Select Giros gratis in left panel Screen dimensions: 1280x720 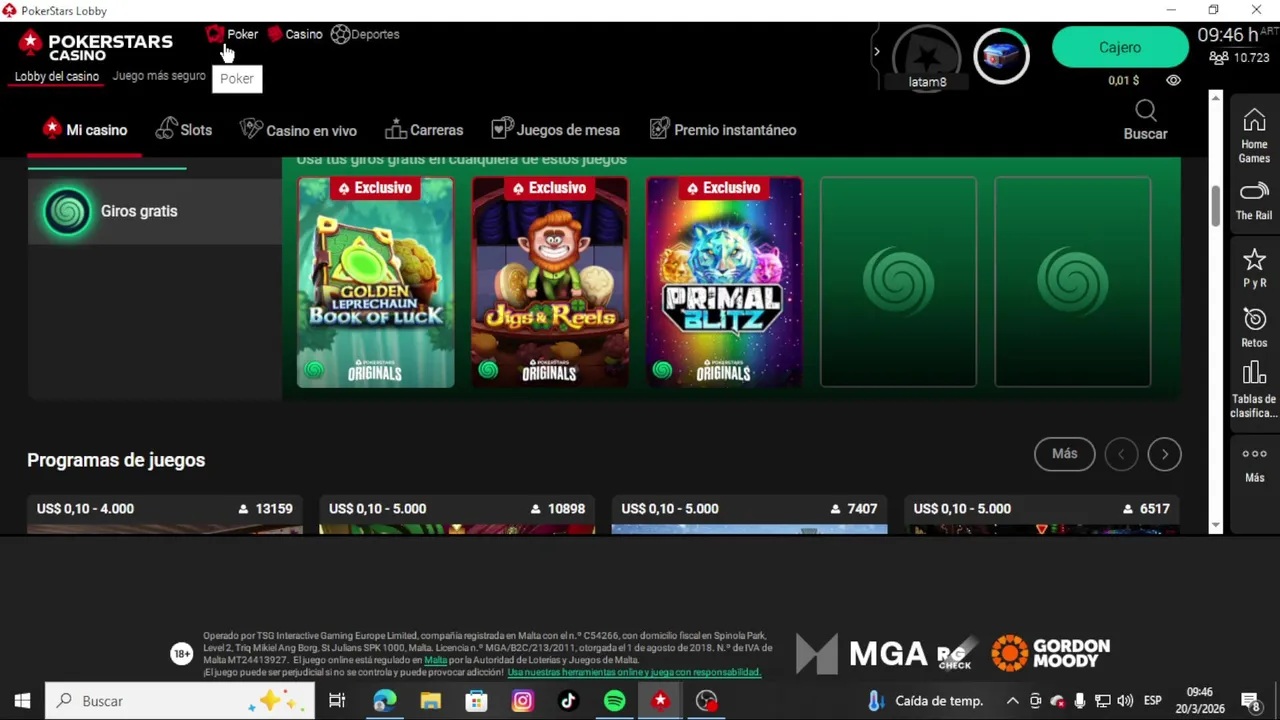[x=155, y=211]
